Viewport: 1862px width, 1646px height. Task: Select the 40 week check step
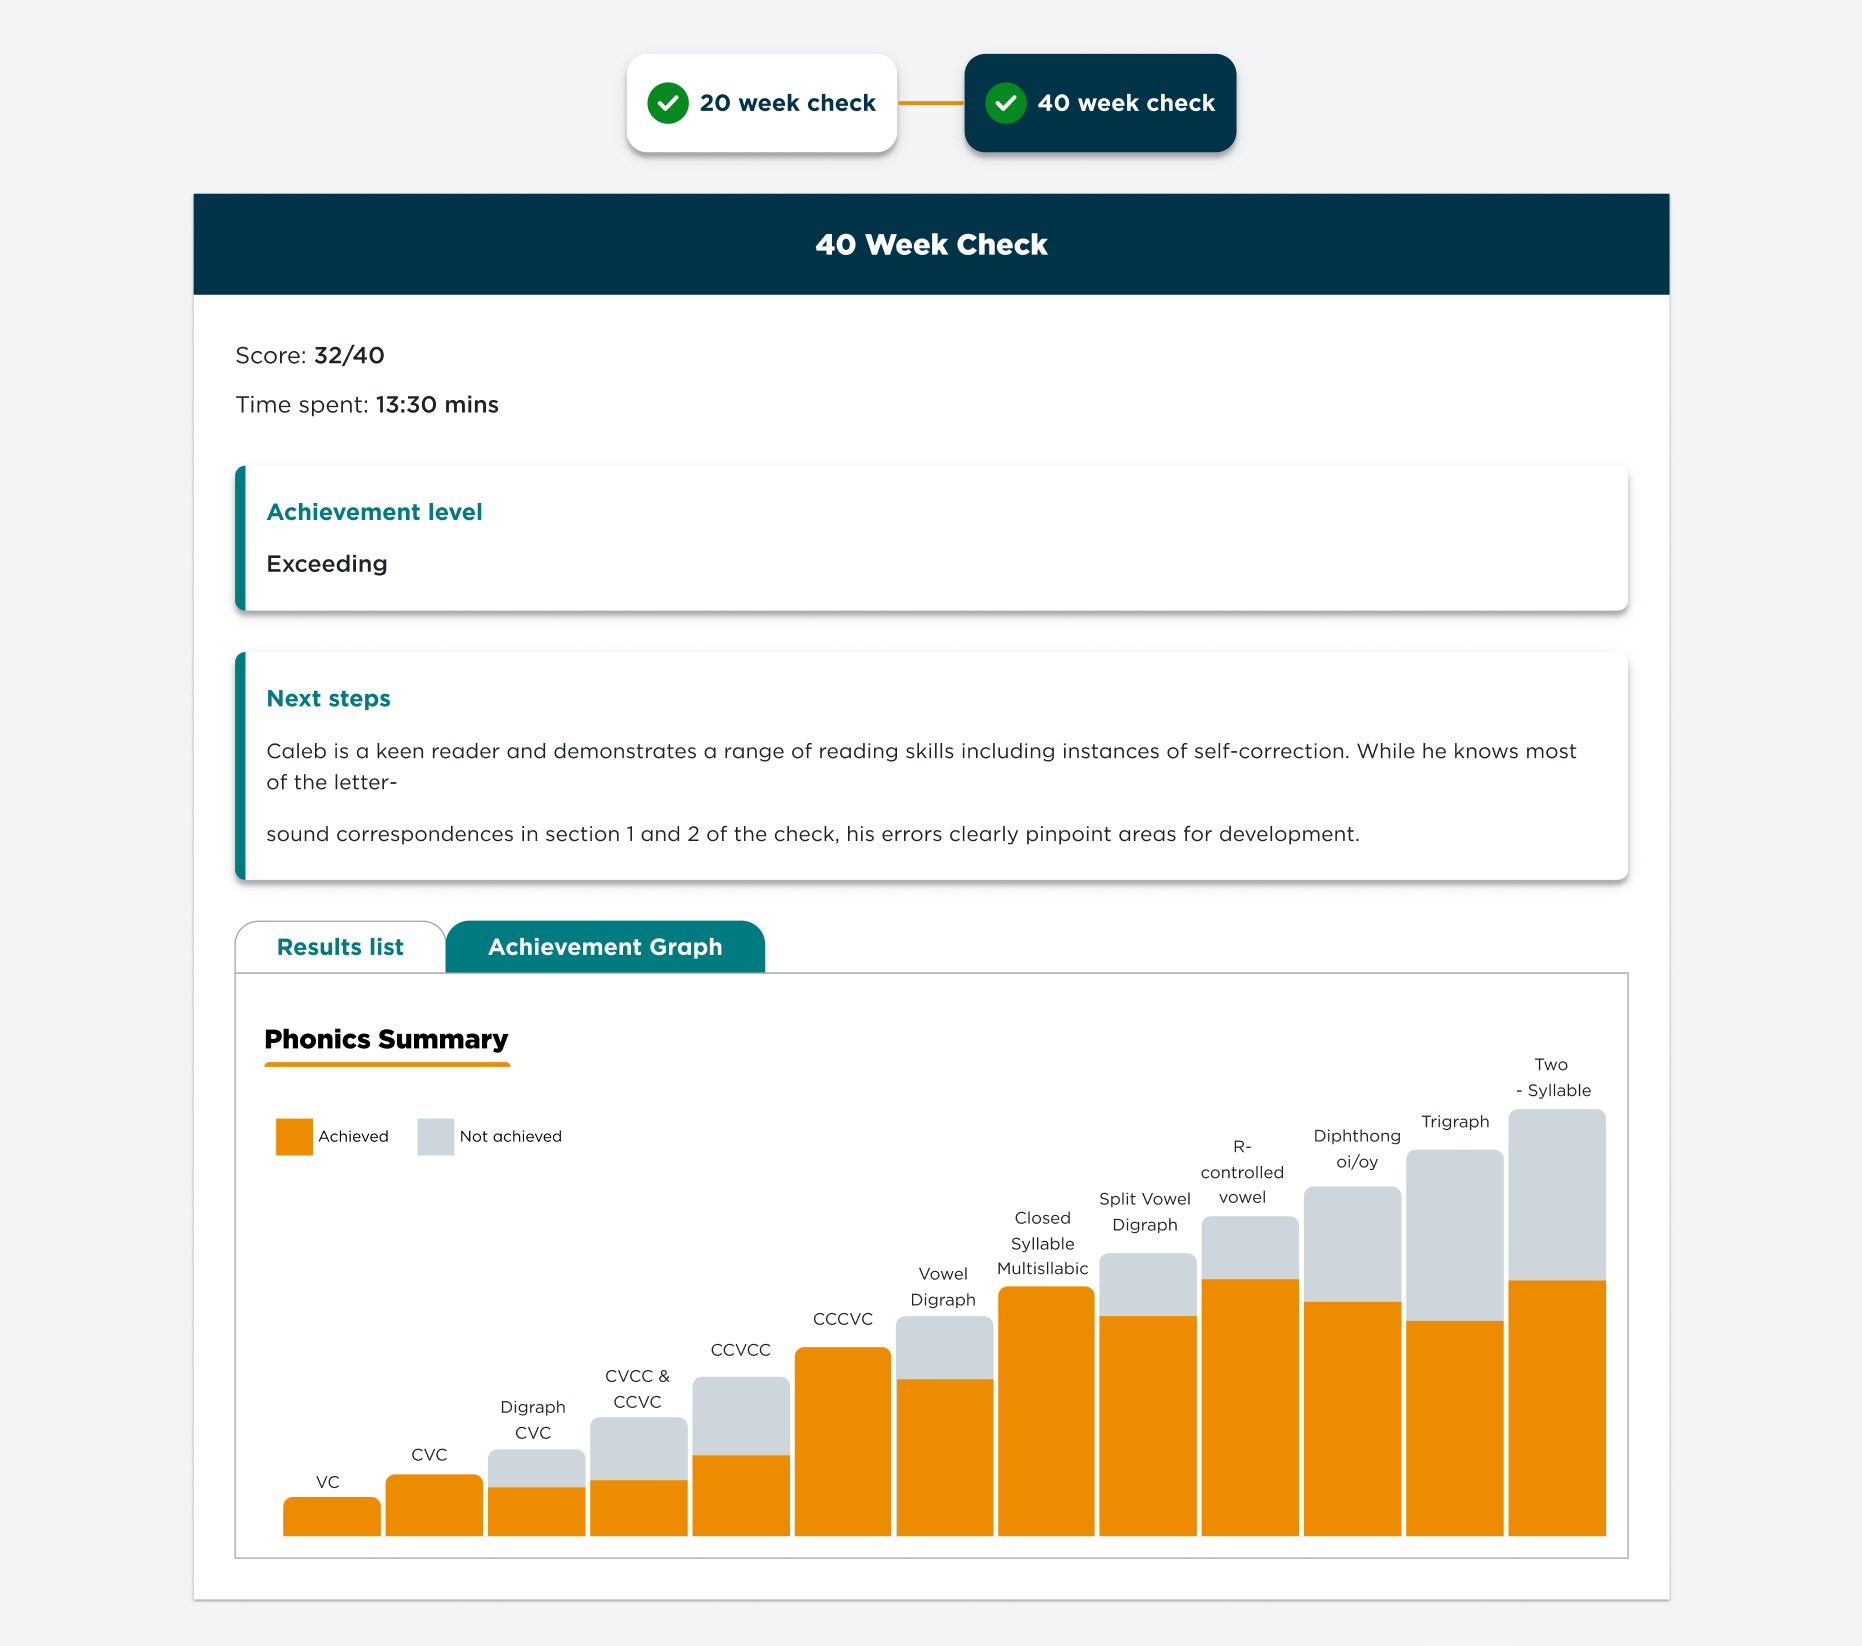(1100, 103)
